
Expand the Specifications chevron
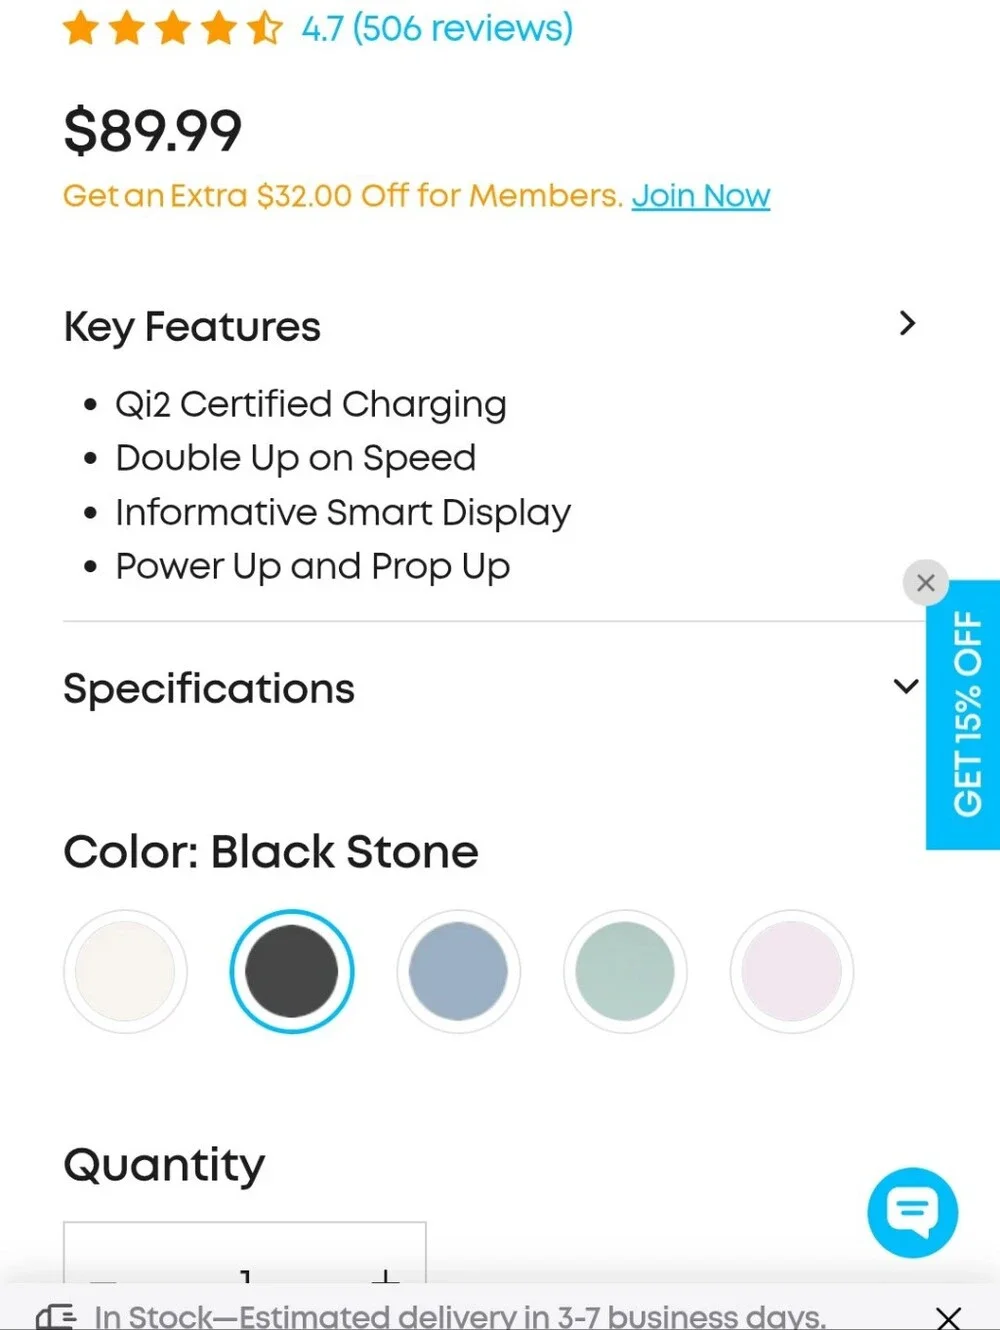(906, 686)
